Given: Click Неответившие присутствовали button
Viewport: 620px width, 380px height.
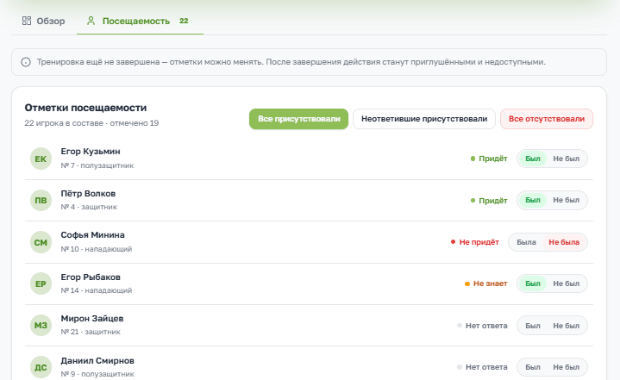Looking at the screenshot, I should pyautogui.click(x=424, y=119).
